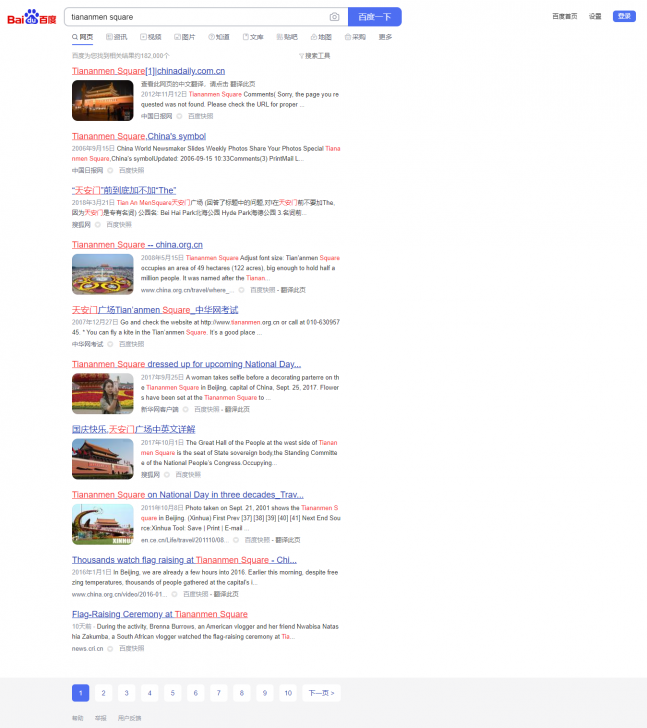Screen dimensions: 647x728
Task: Open source link news.cri.cn
Action: pyautogui.click(x=87, y=649)
